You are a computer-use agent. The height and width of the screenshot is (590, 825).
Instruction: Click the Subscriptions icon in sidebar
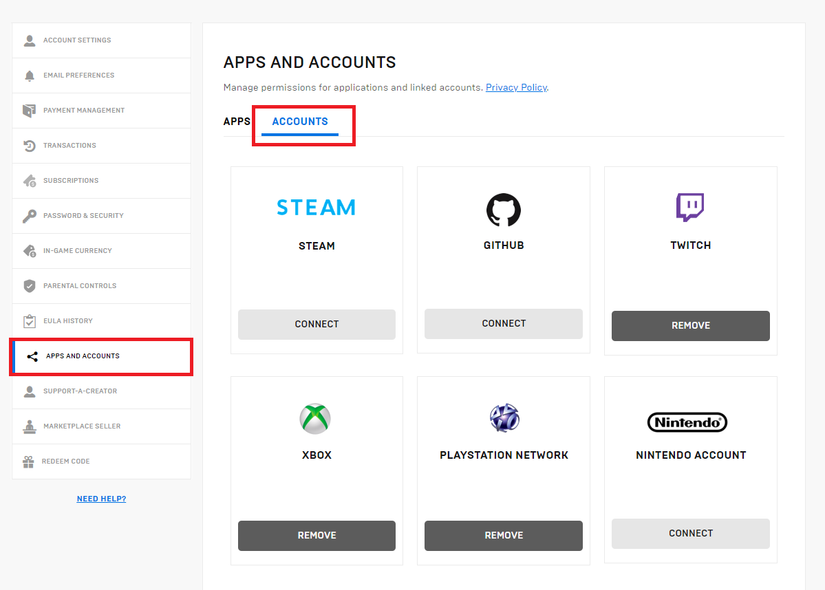29,181
